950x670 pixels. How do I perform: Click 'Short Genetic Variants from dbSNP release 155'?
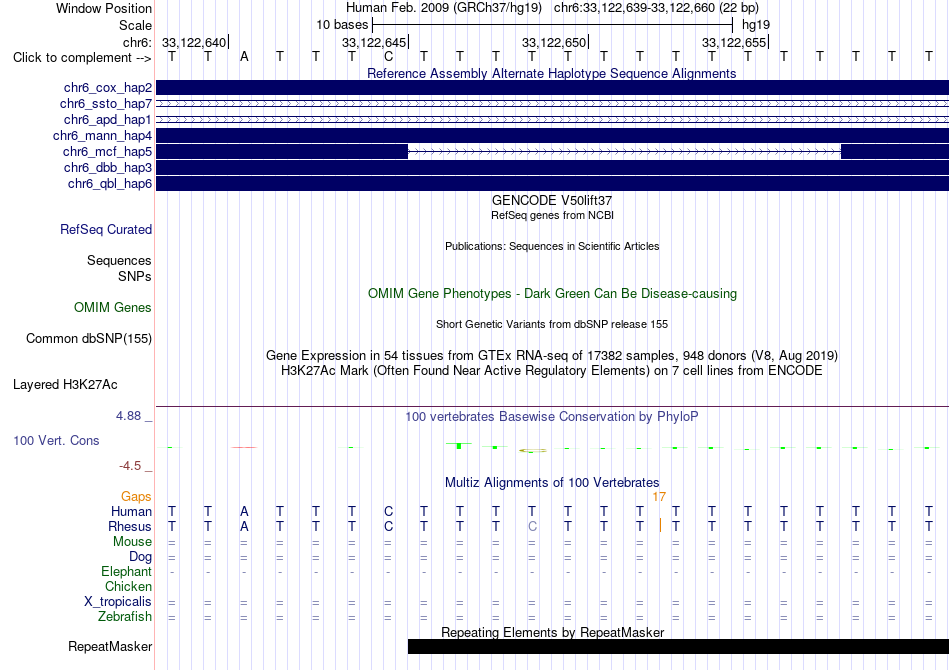[552, 324]
